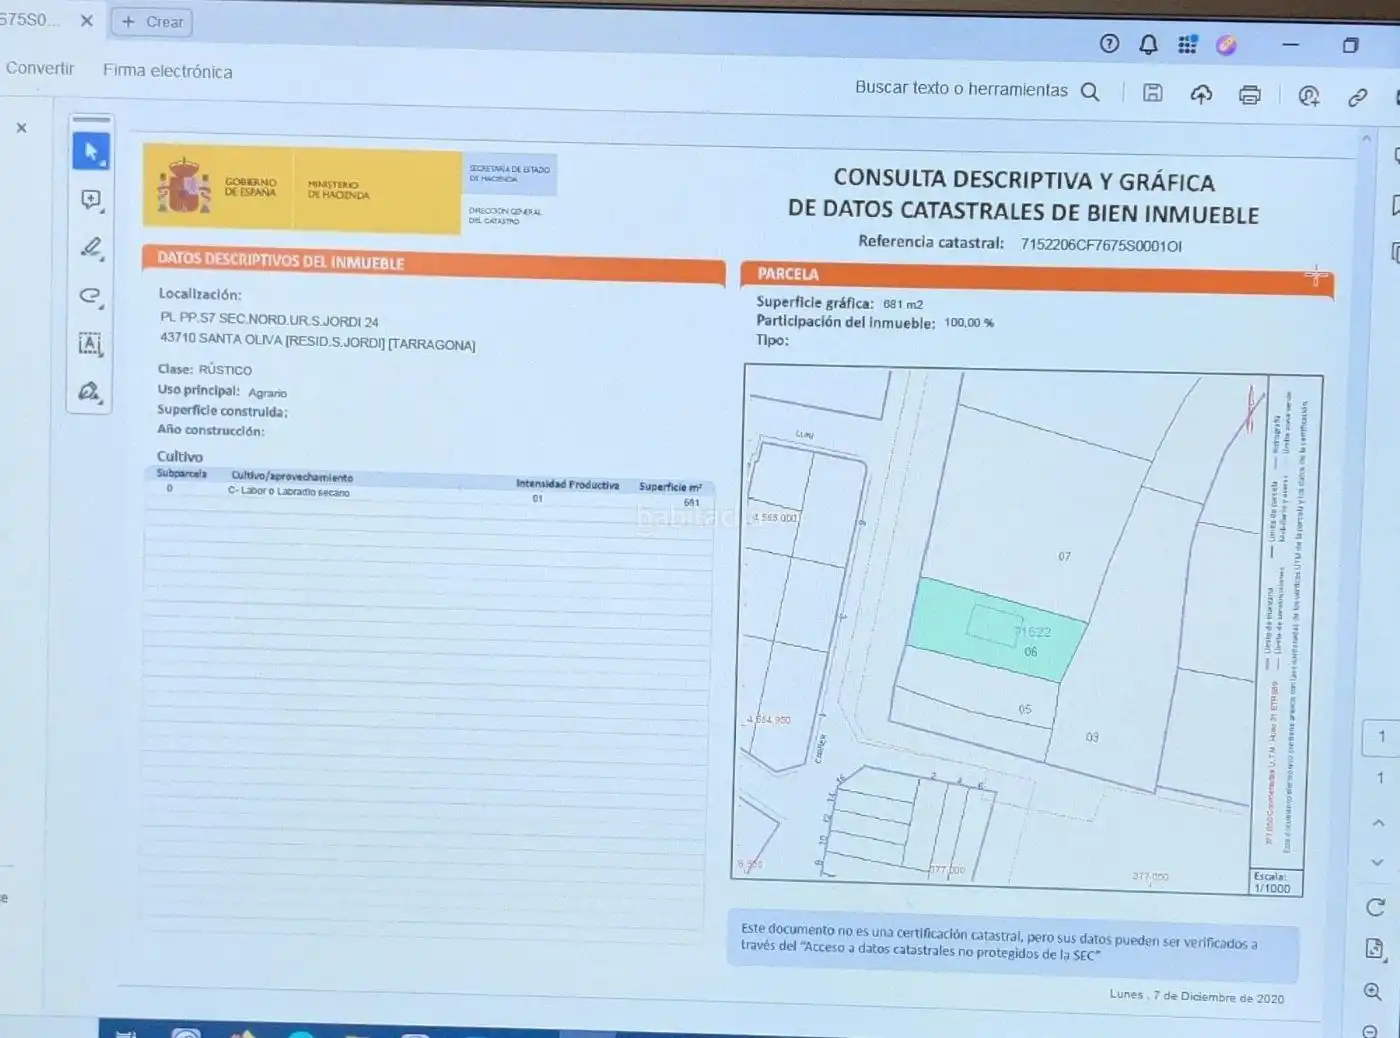Open the Convertir menu
Viewport: 1400px width, 1038px height.
40,68
